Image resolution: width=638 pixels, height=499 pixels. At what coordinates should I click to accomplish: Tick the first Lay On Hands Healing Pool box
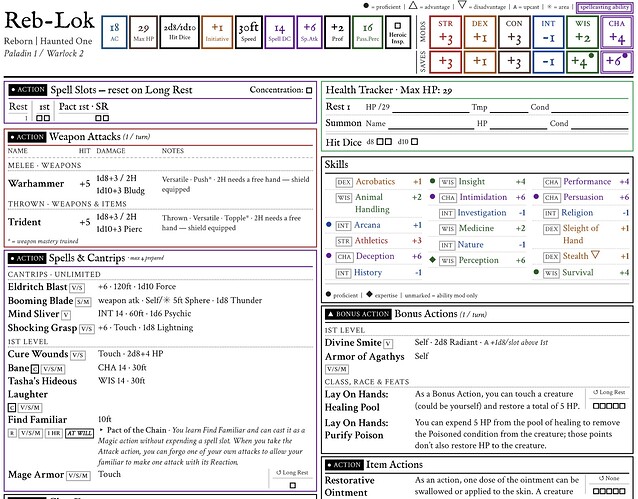click(x=596, y=406)
